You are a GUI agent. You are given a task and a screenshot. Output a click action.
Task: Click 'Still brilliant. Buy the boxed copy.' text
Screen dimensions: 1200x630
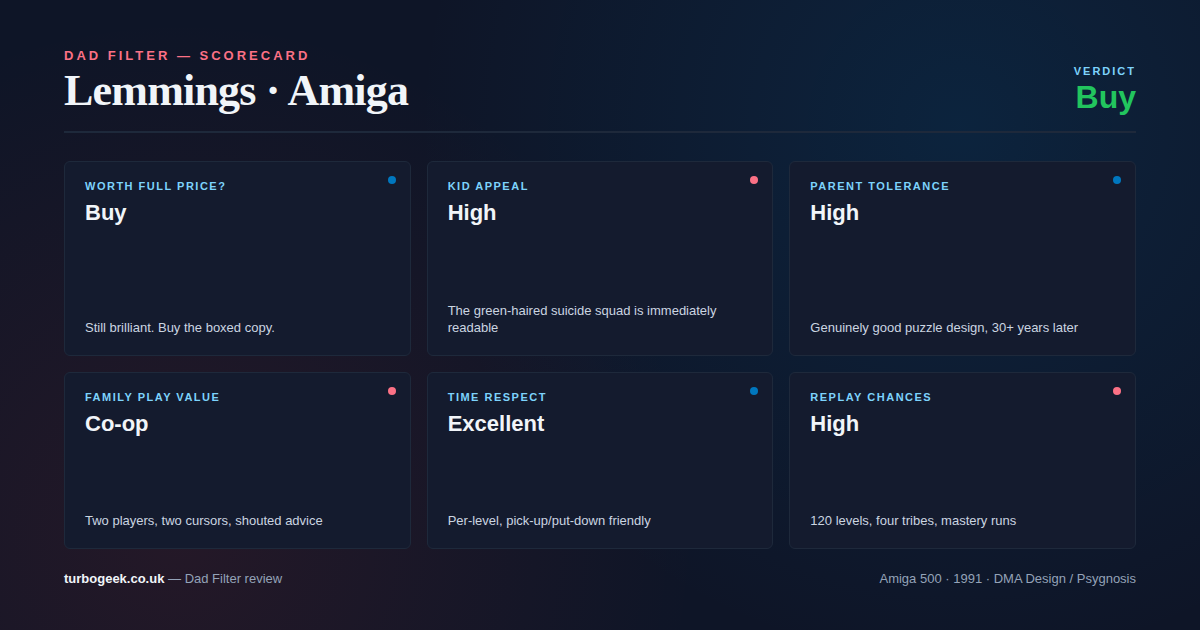(x=180, y=328)
